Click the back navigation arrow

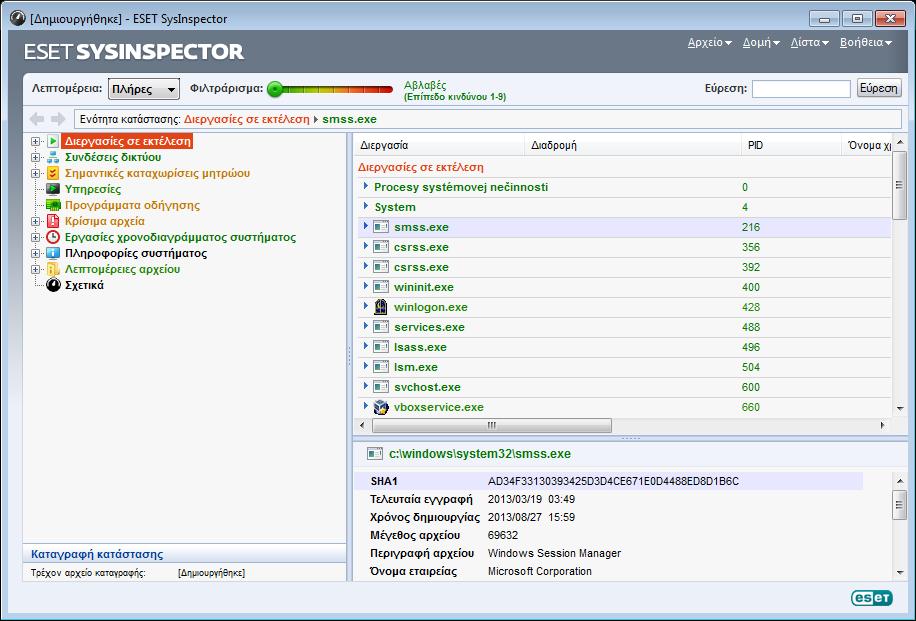(37, 119)
